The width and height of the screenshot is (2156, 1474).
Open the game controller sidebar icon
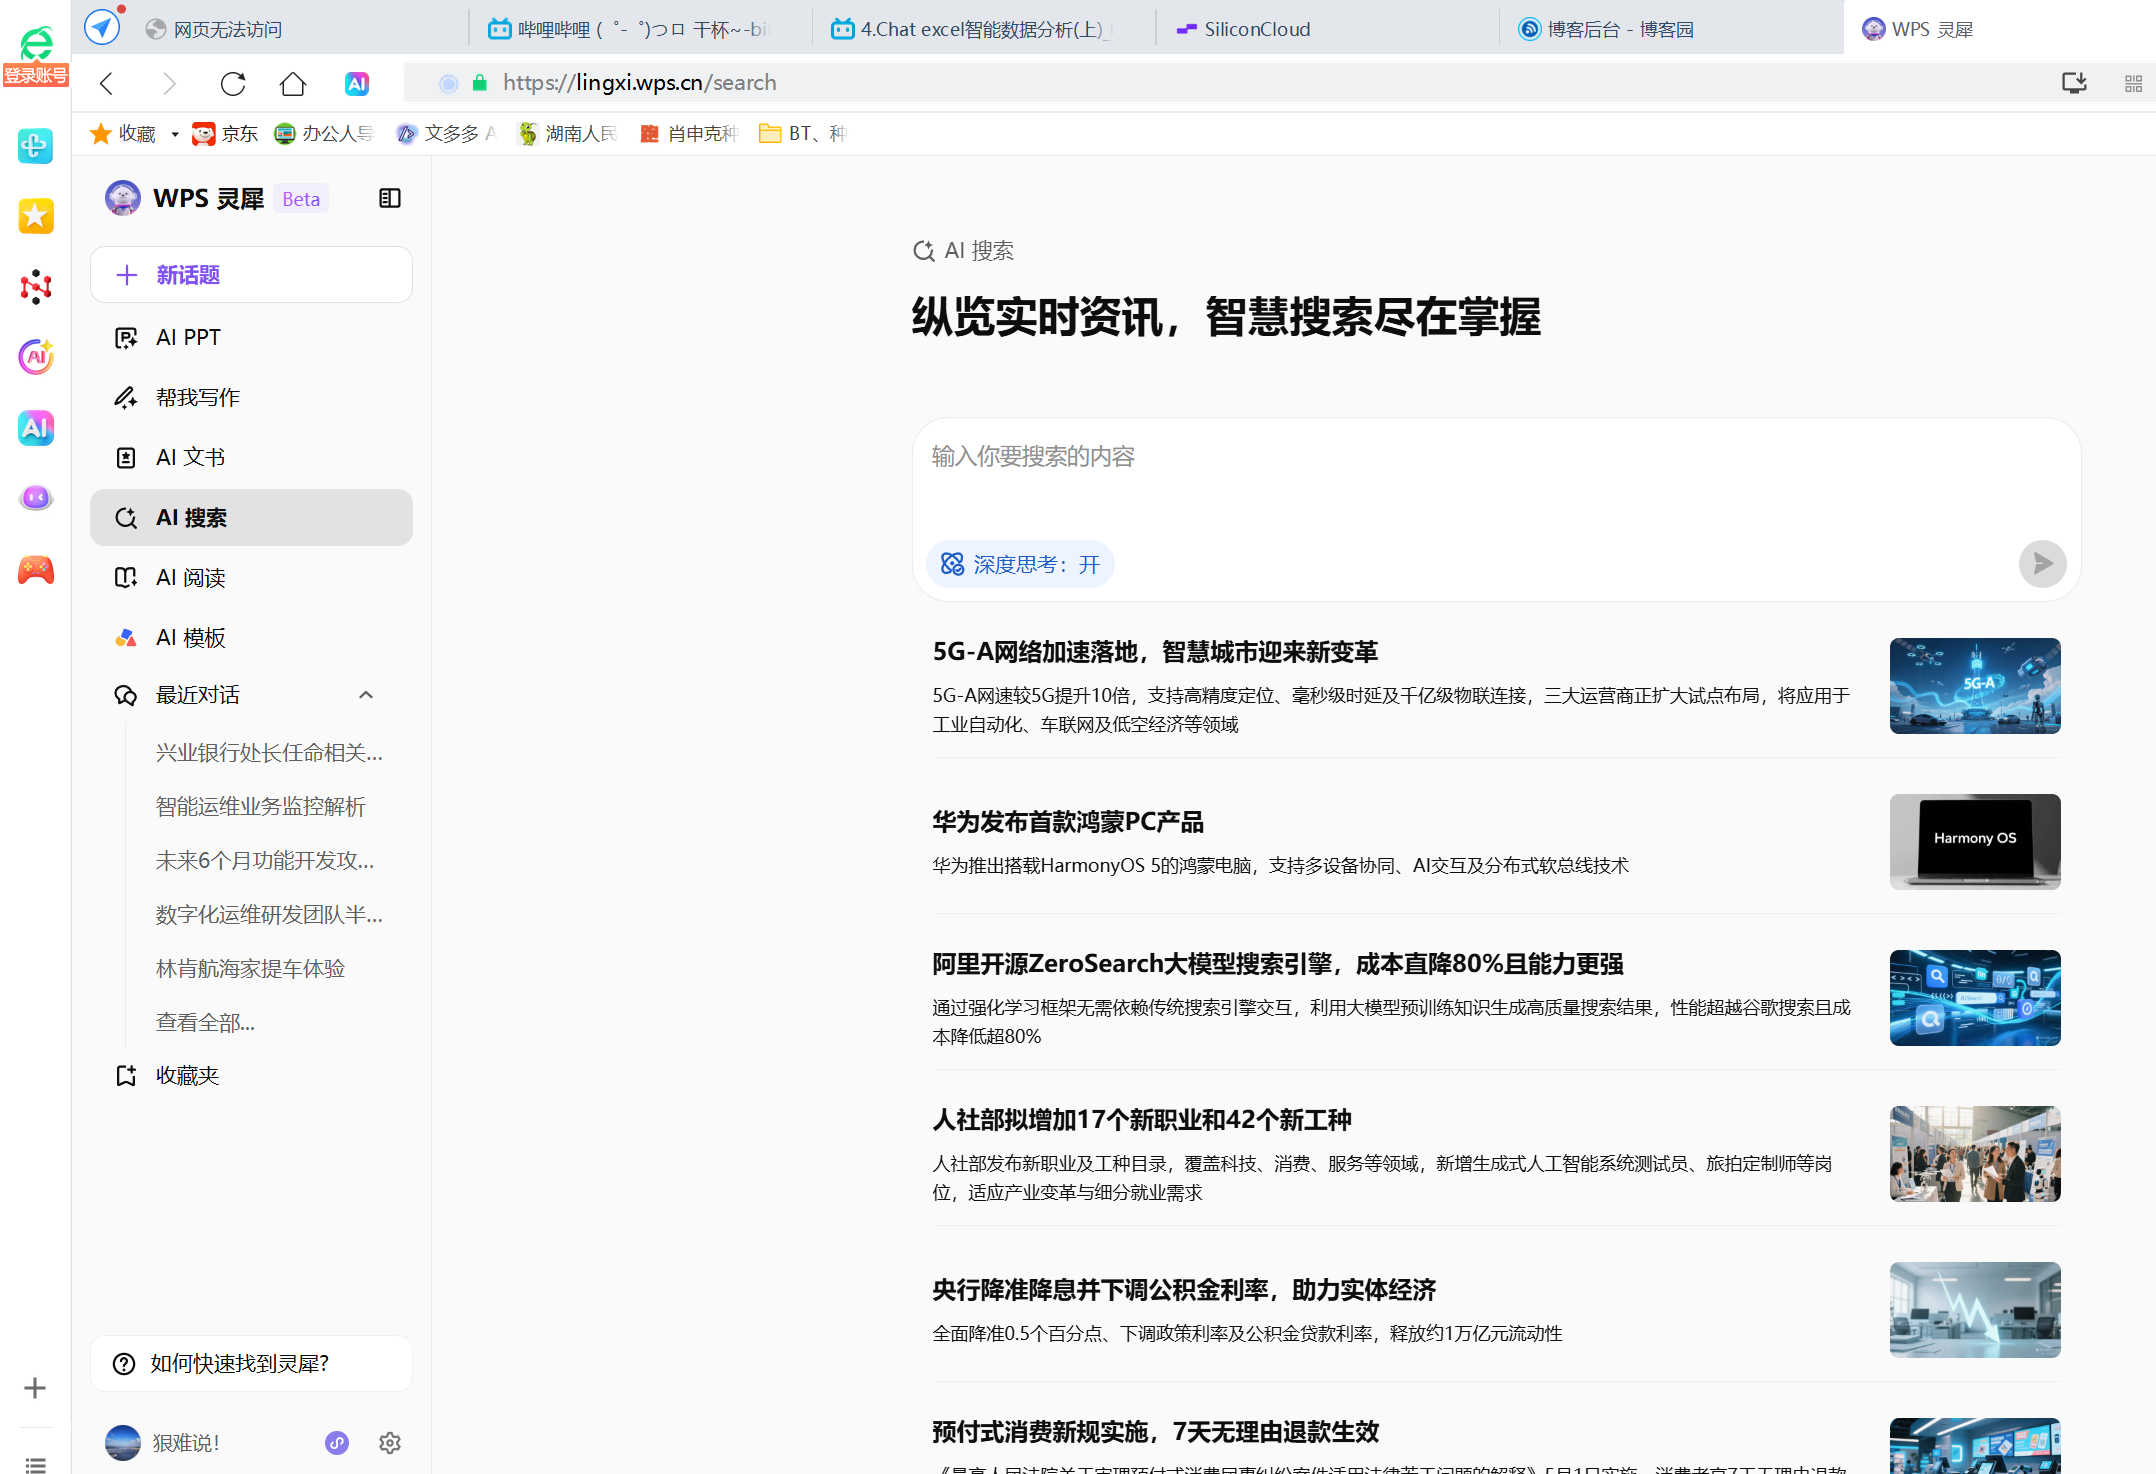36,570
